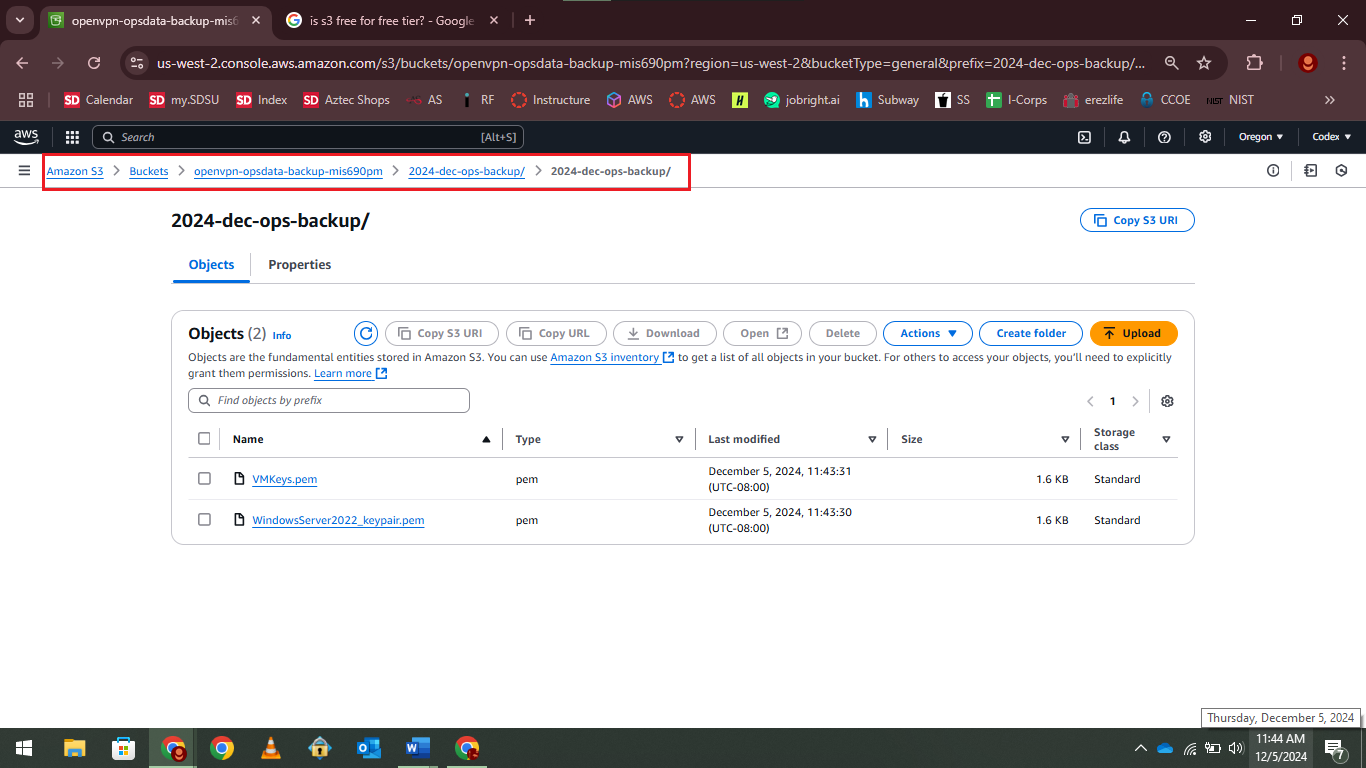Open the Instructure bookmark
Screen dimensions: 1366x768
point(550,100)
